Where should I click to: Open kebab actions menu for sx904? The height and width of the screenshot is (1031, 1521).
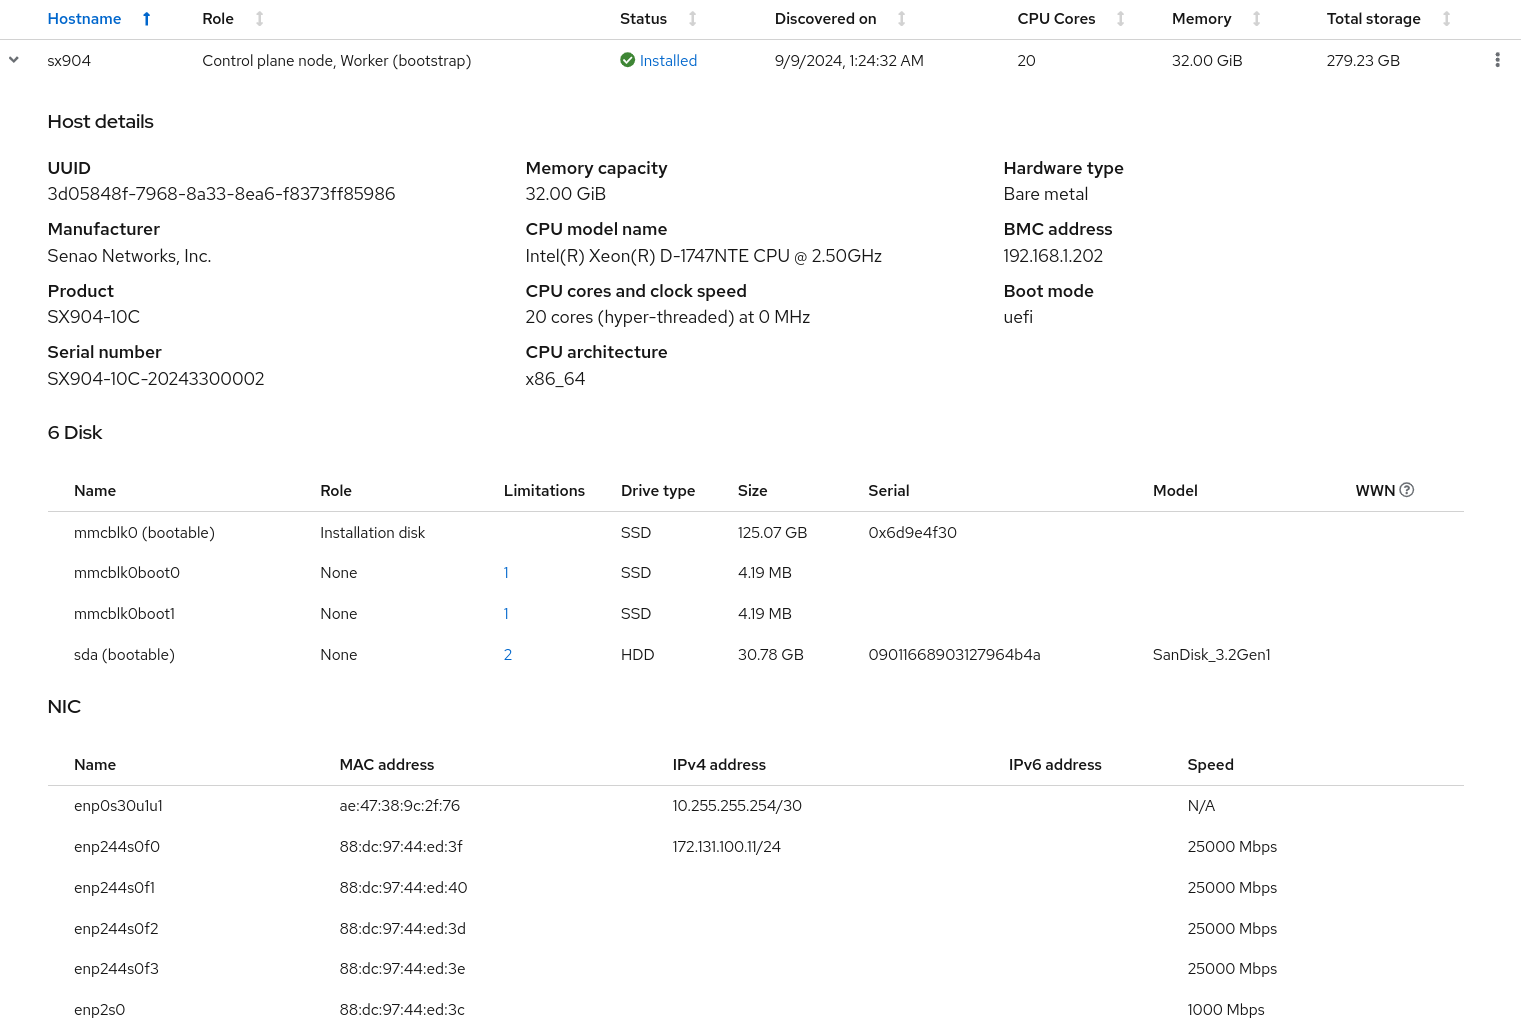1497,60
